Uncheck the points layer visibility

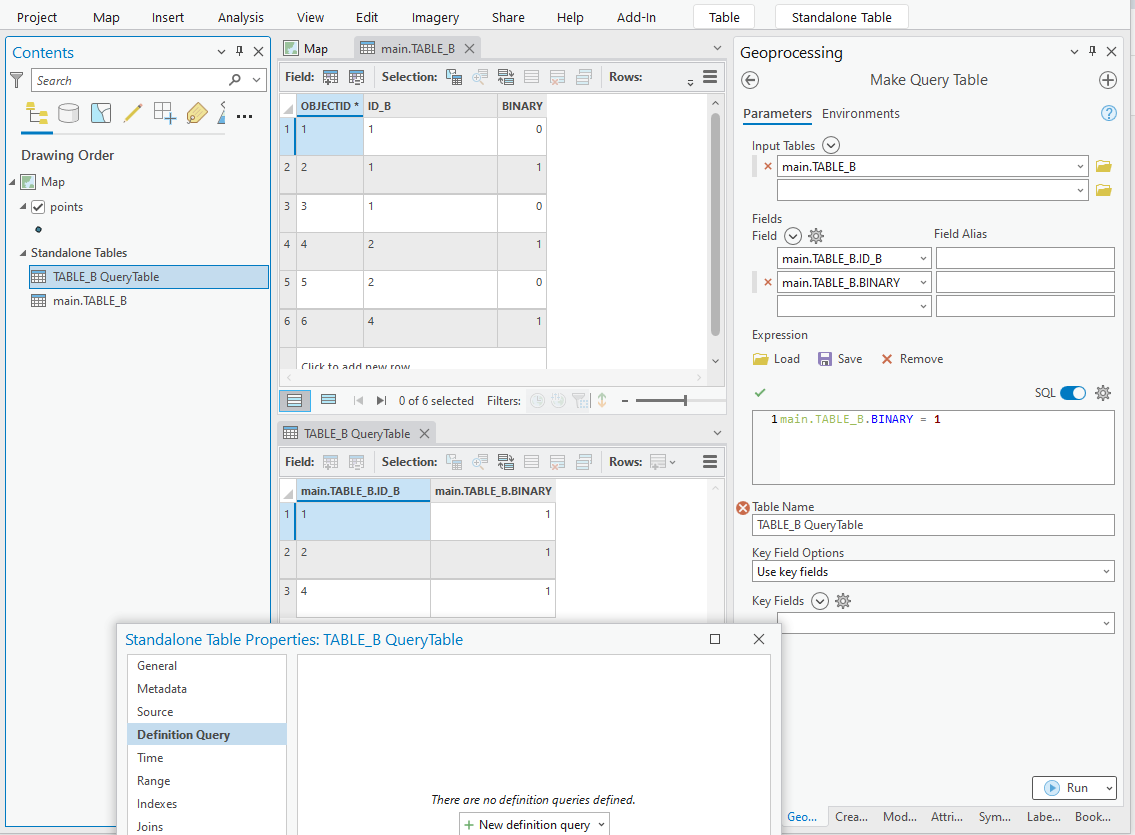point(39,206)
